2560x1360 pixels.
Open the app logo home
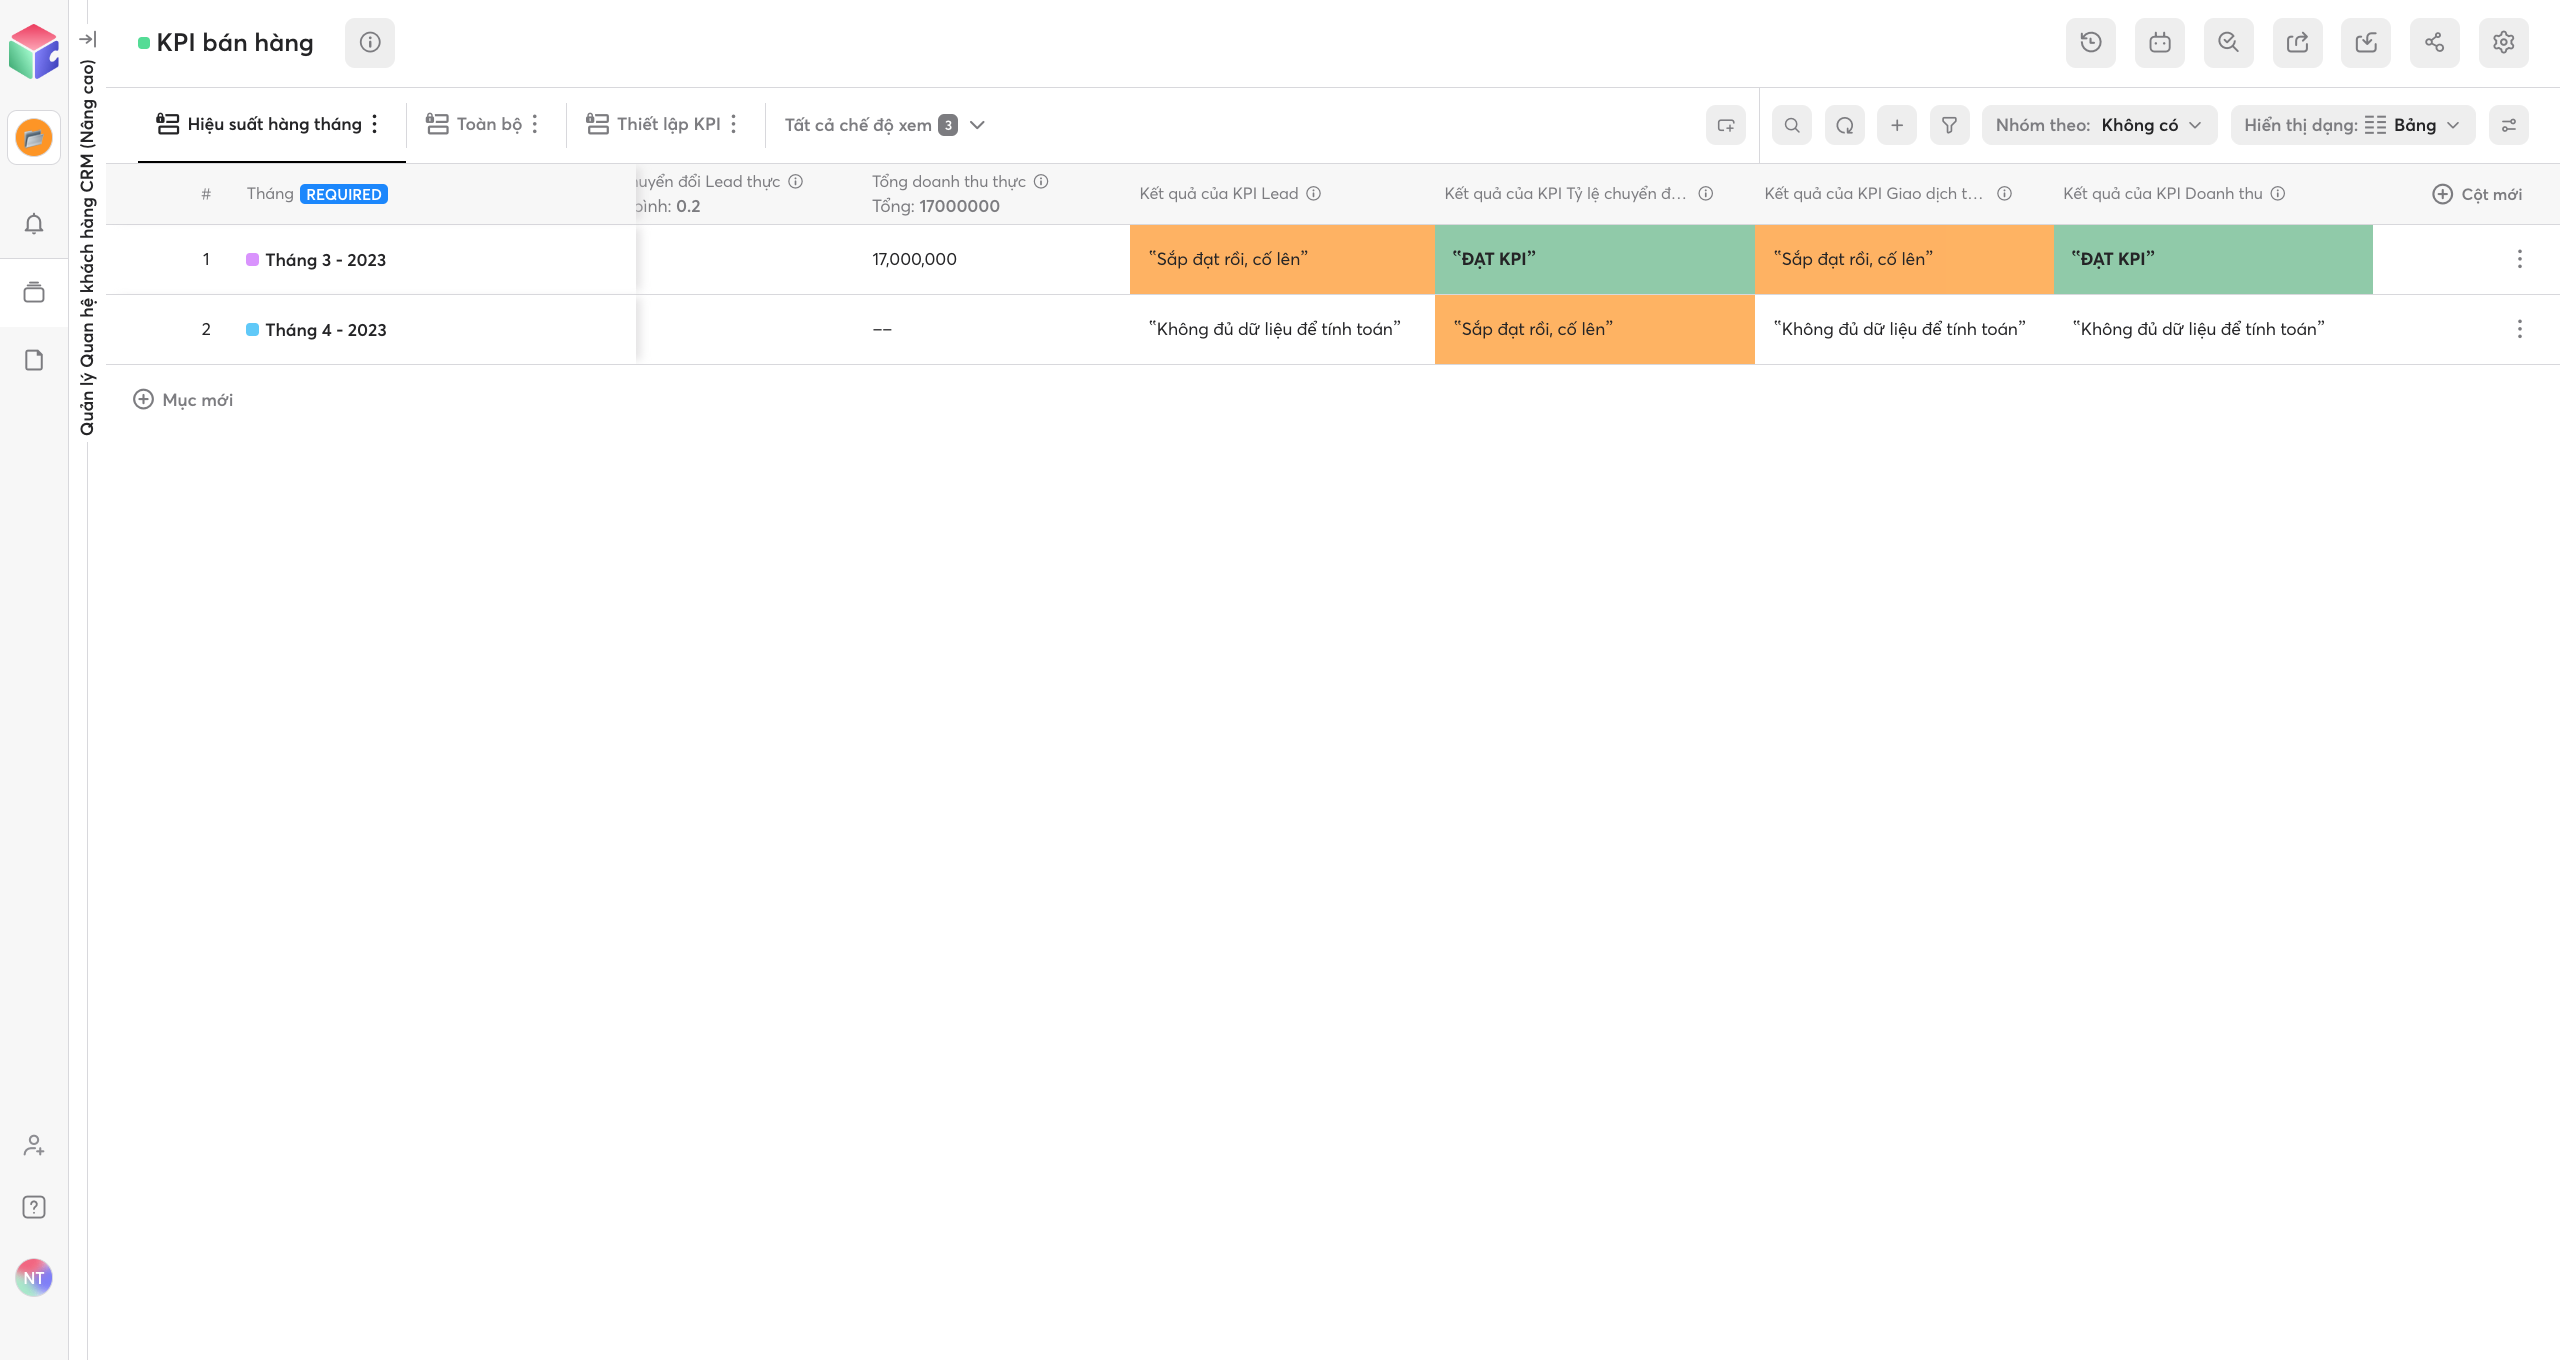tap(34, 52)
